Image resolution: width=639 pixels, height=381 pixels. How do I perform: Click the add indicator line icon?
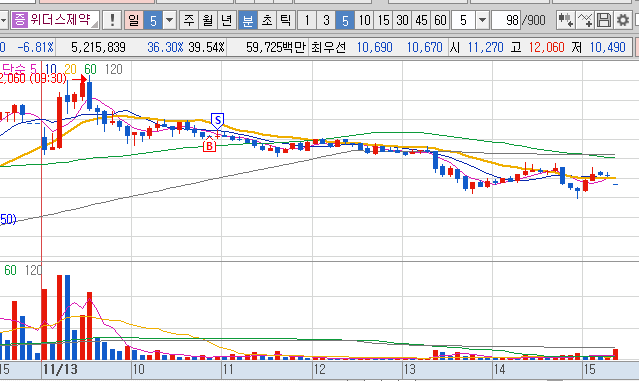point(585,20)
